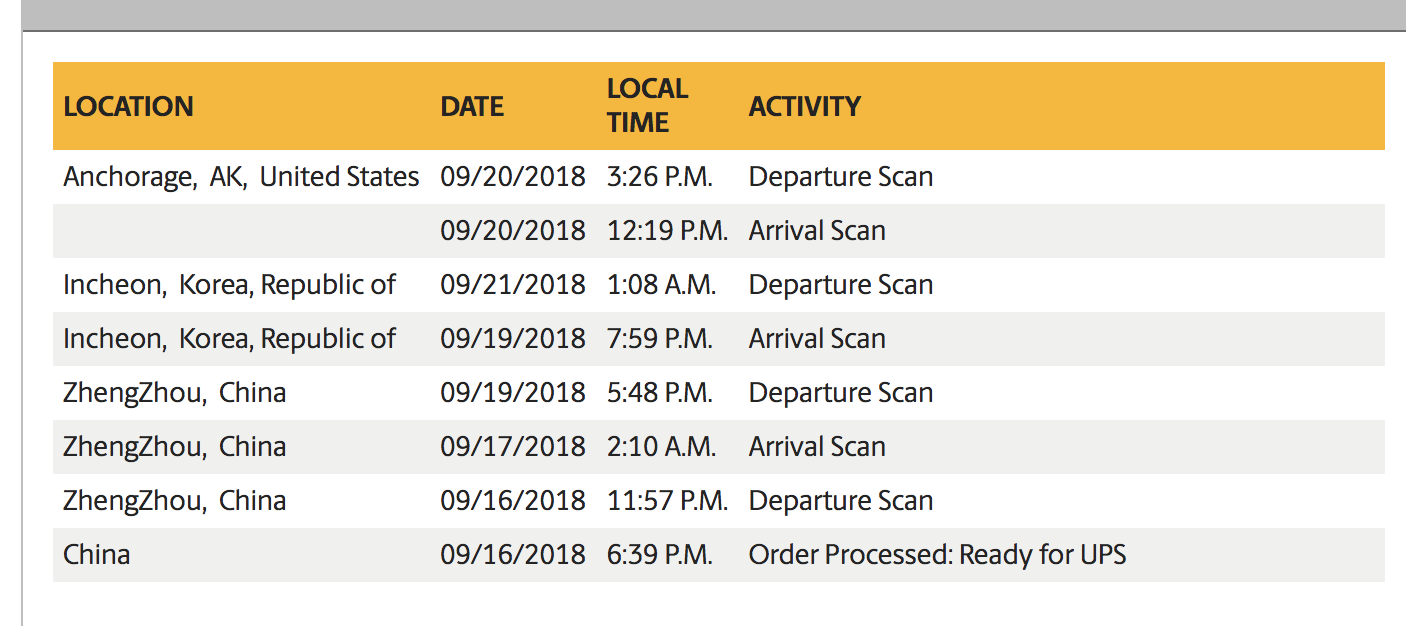Click the DATE column header
Image resolution: width=1406 pixels, height=626 pixels.
[472, 106]
